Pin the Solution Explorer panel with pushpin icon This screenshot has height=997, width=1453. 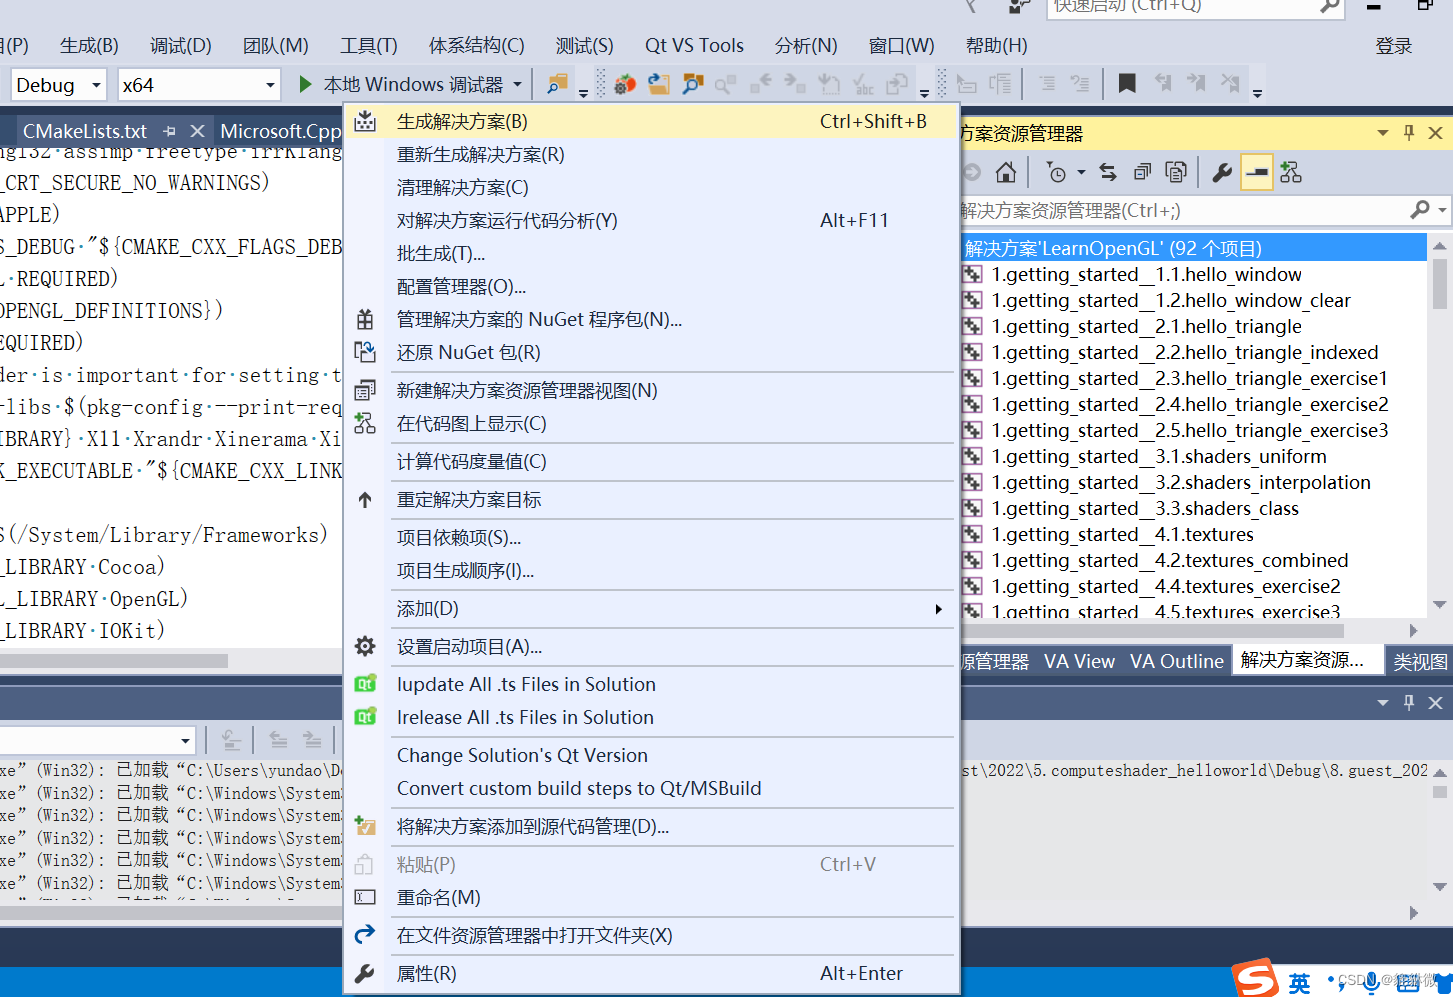(x=1409, y=133)
